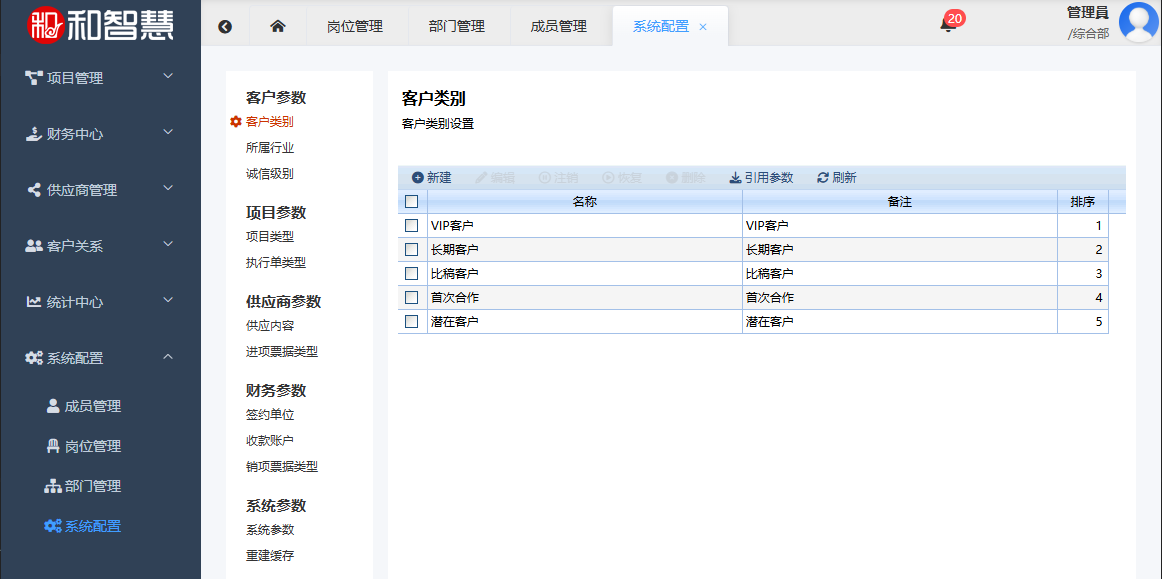The width and height of the screenshot is (1162, 579).
Task: Check the 长期客户 row checkbox
Action: [x=412, y=250]
